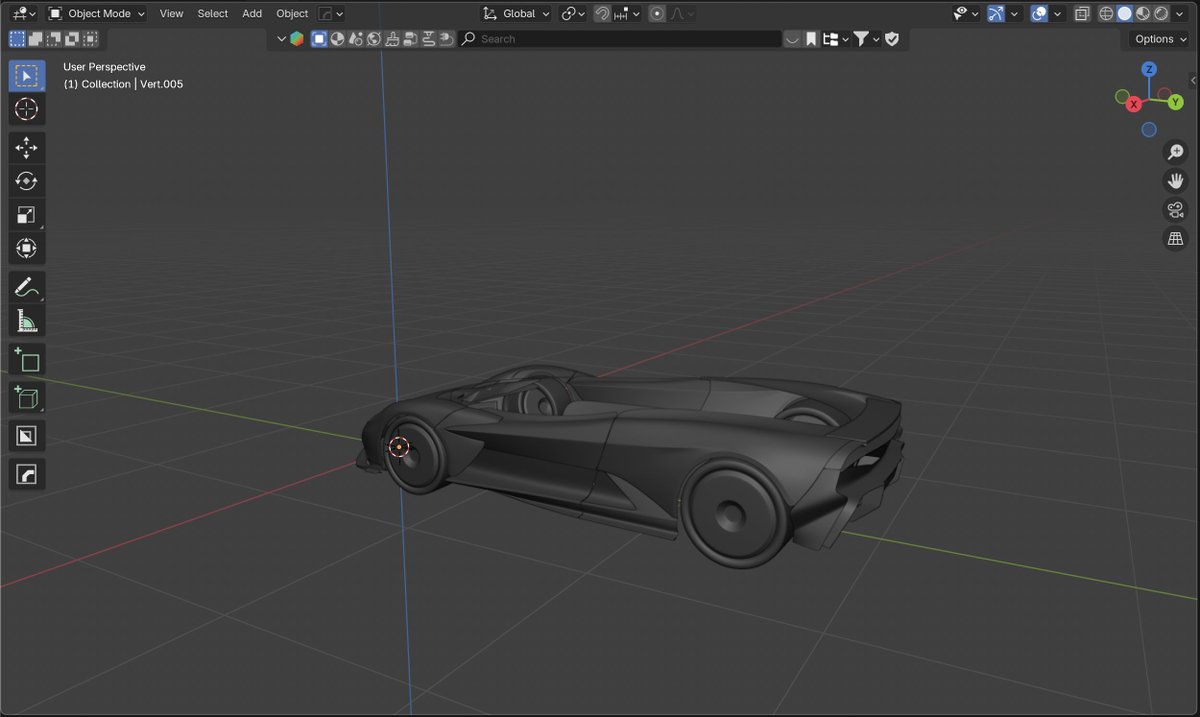Toggle camera view with the camera icon

[x=1175, y=210]
